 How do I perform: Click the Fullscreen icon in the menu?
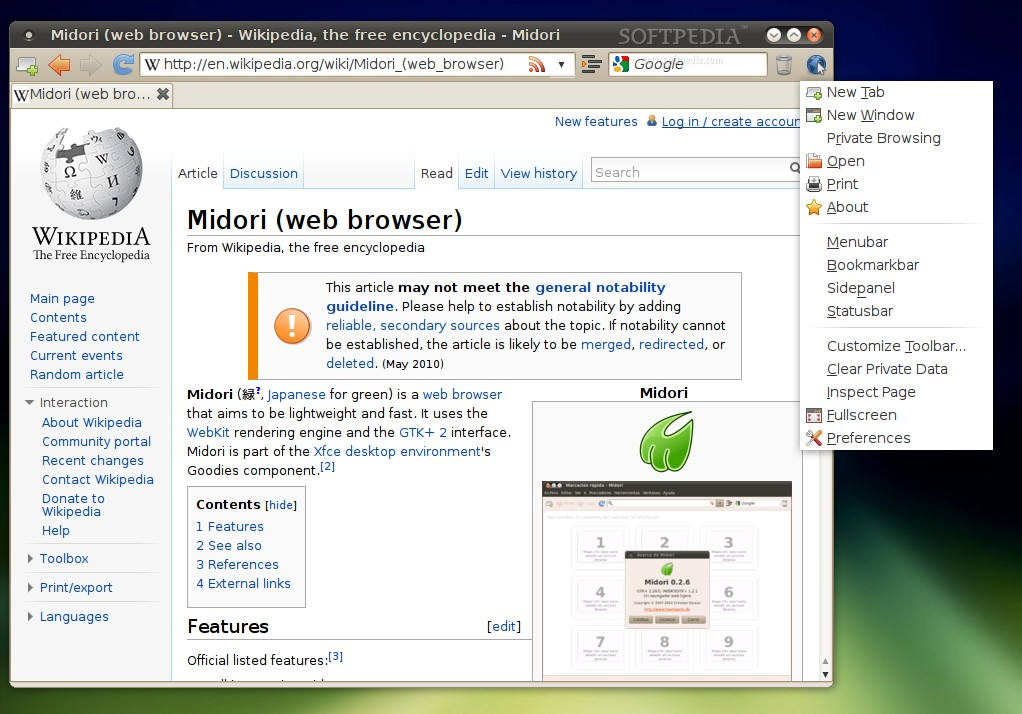[x=814, y=415]
